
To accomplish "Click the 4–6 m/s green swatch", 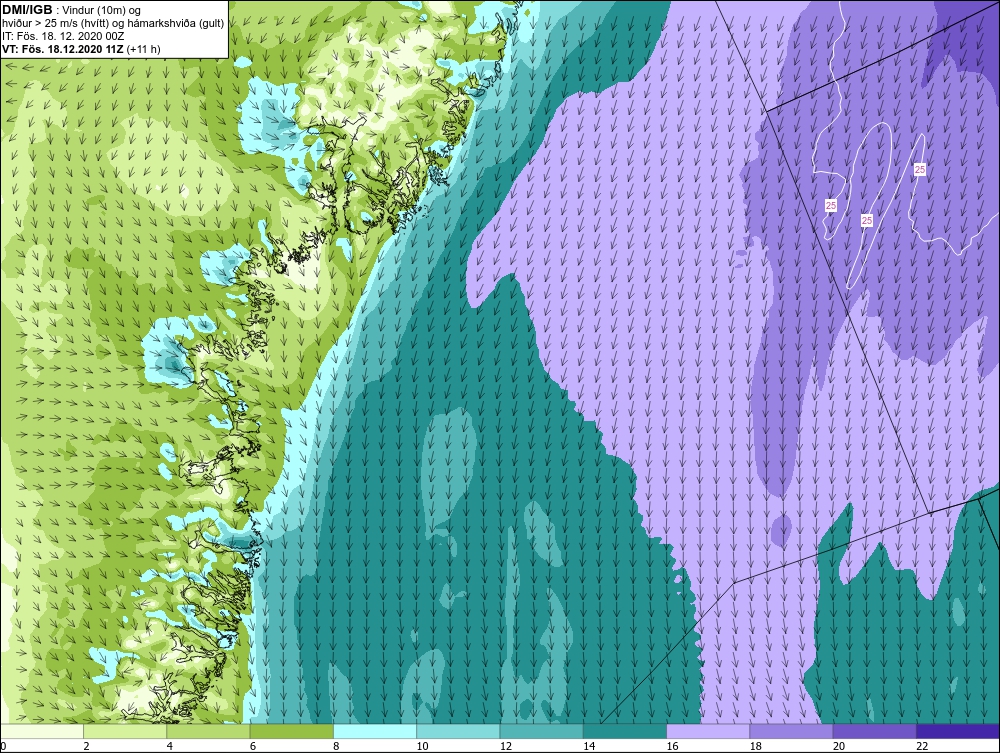I will click(208, 731).
